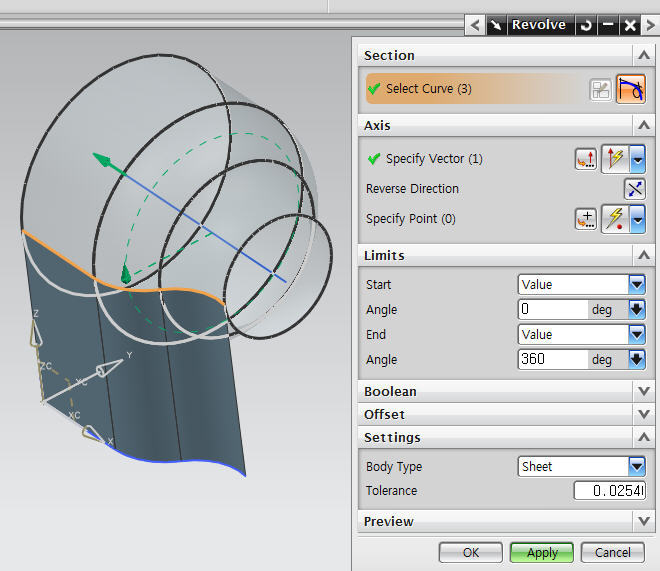This screenshot has height=571, width=660.
Task: Click the Inferred Vector icon
Action: (x=614, y=159)
